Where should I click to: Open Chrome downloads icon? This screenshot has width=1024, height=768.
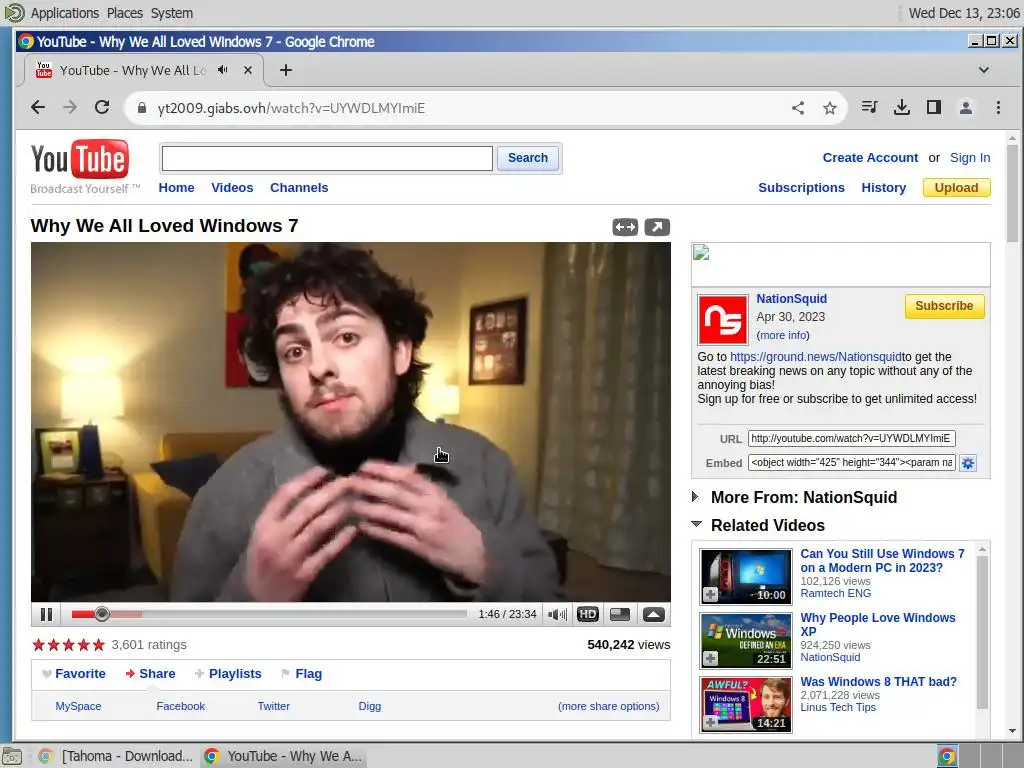pos(901,107)
